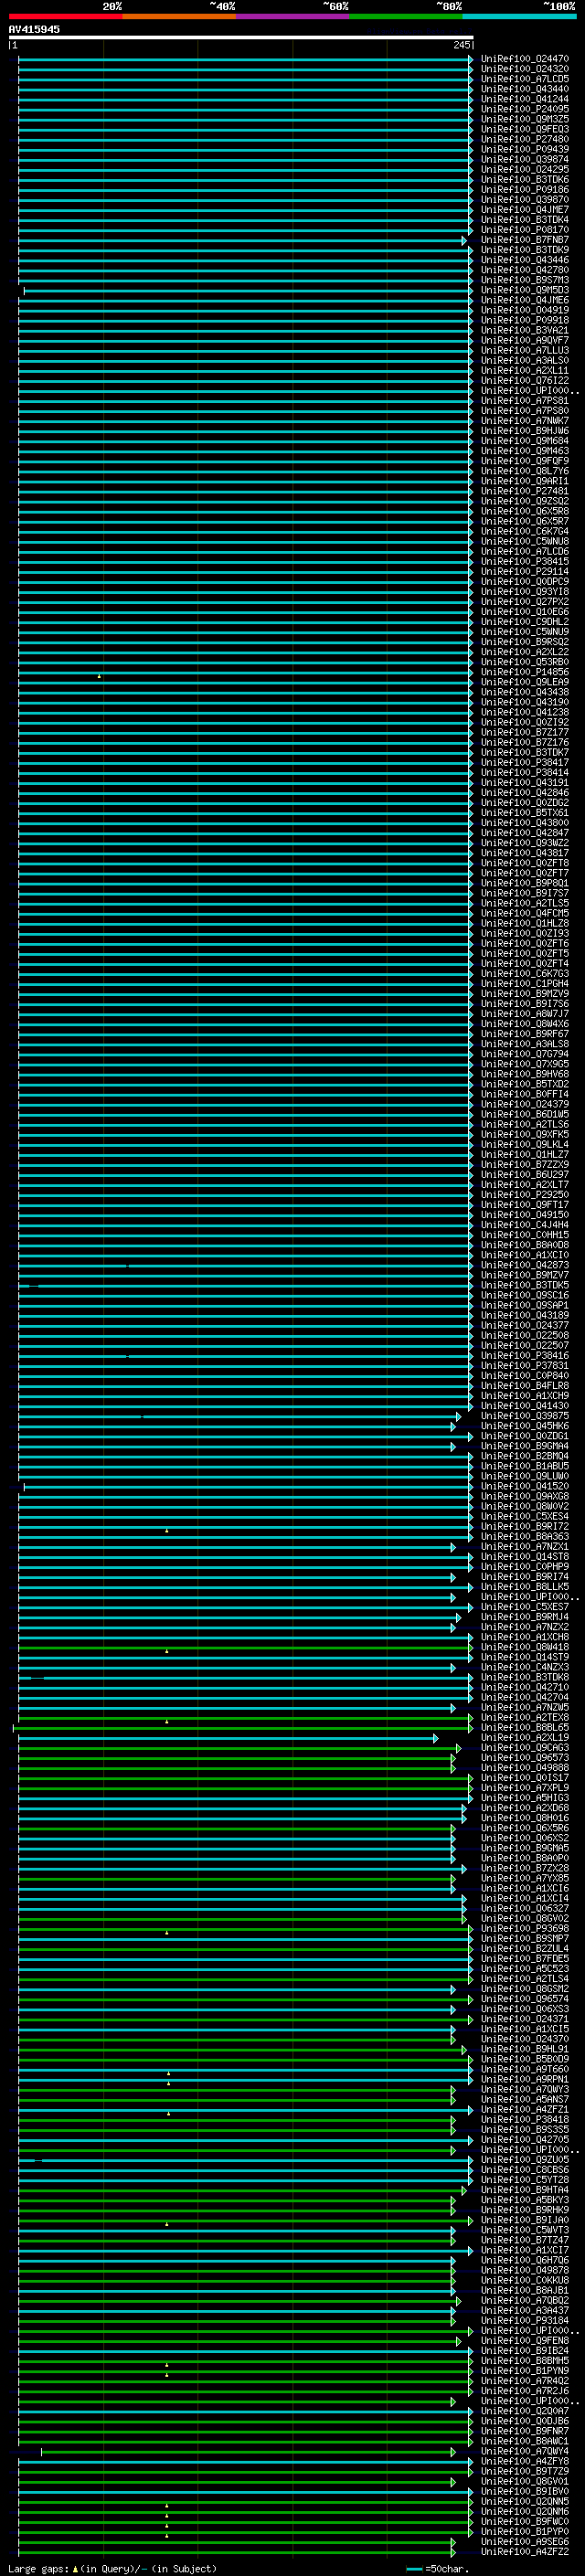585x2576 pixels.
Task: Open hit UniRef100_A7LCD5
Action: coord(525,79)
